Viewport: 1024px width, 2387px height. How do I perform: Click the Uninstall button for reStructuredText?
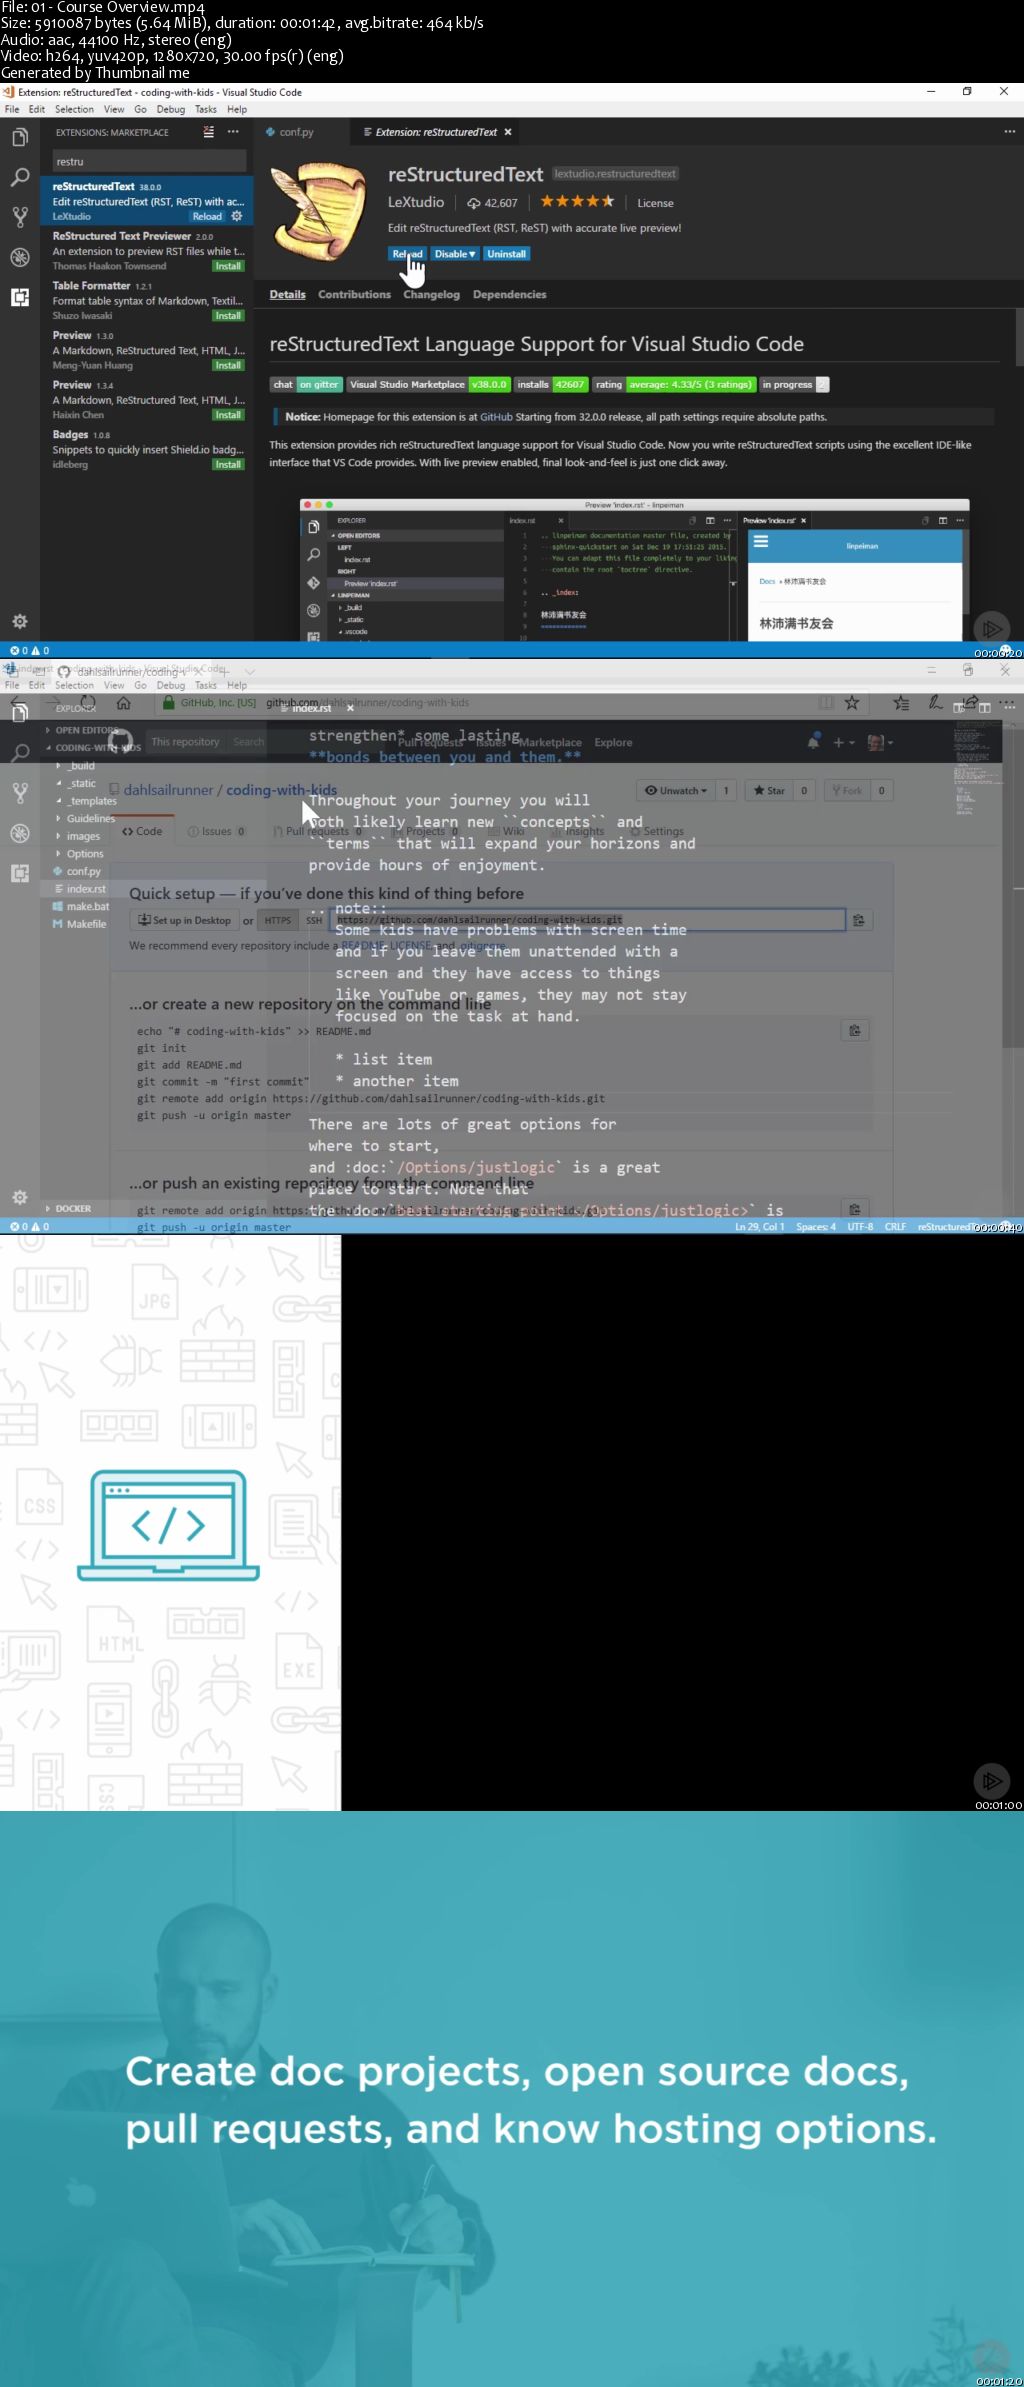(x=506, y=254)
